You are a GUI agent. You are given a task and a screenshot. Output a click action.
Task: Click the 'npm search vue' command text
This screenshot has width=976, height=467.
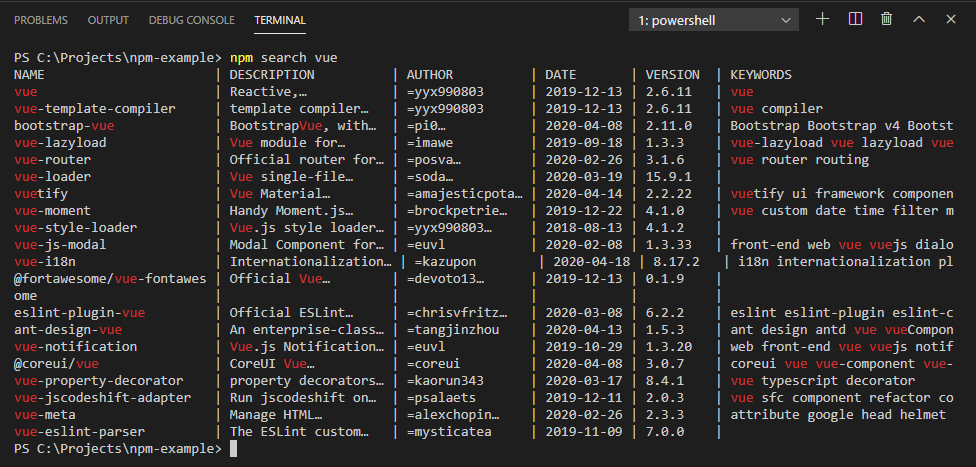pyautogui.click(x=284, y=59)
